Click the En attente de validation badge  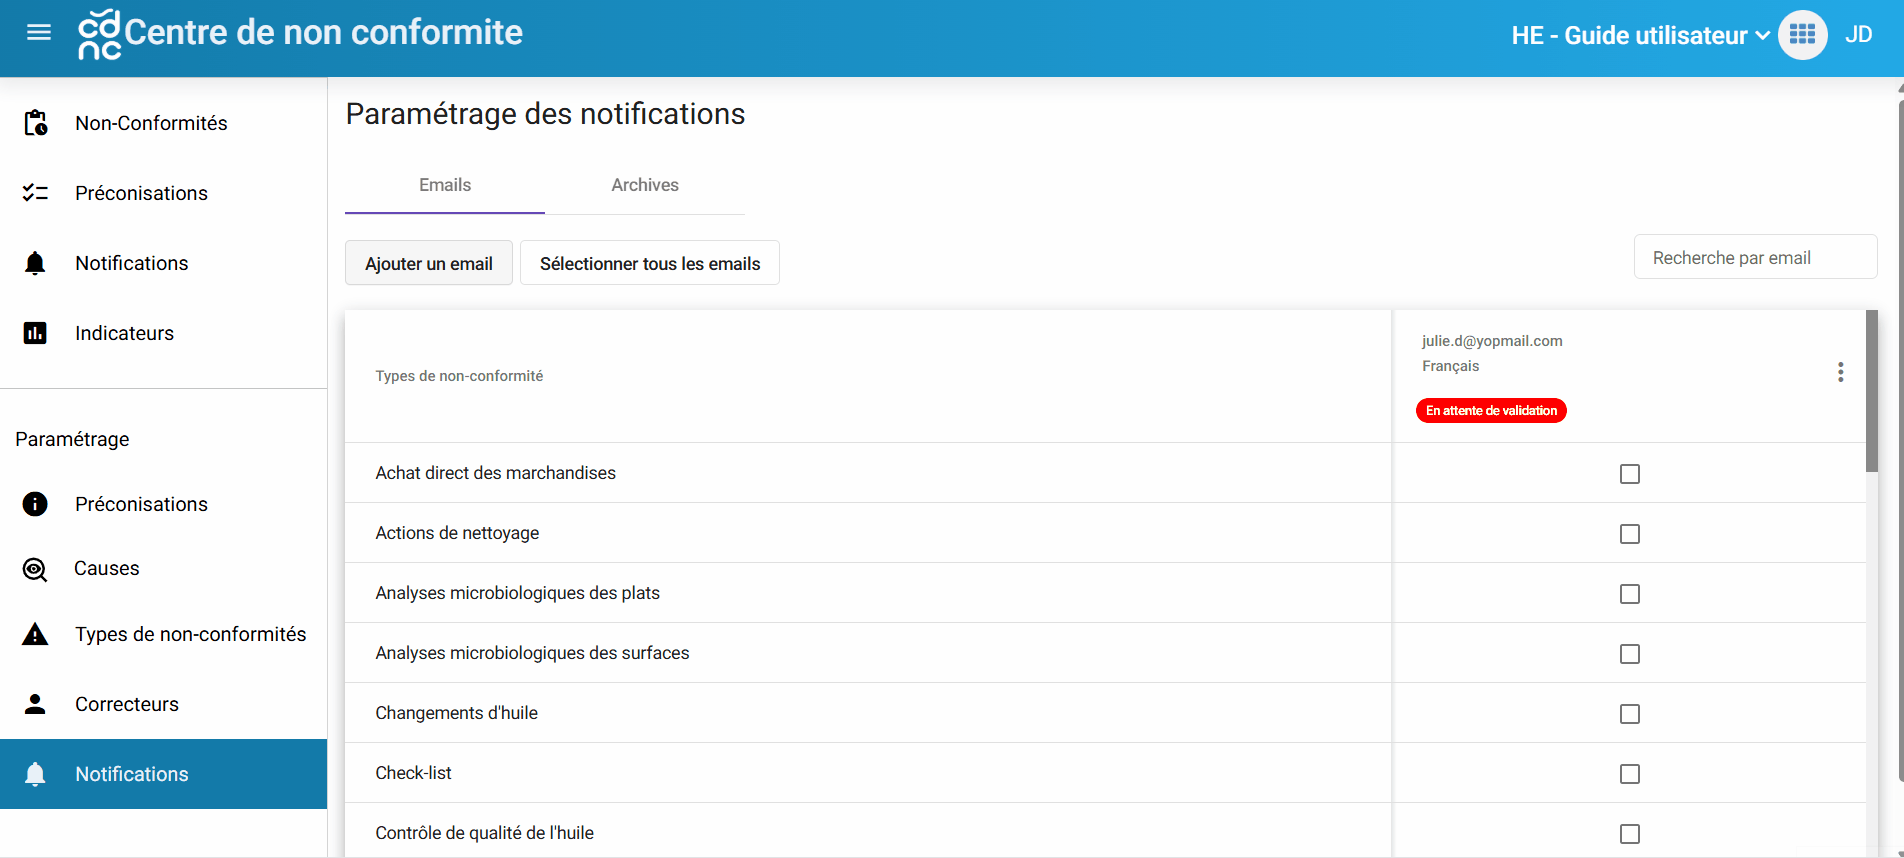[1491, 411]
